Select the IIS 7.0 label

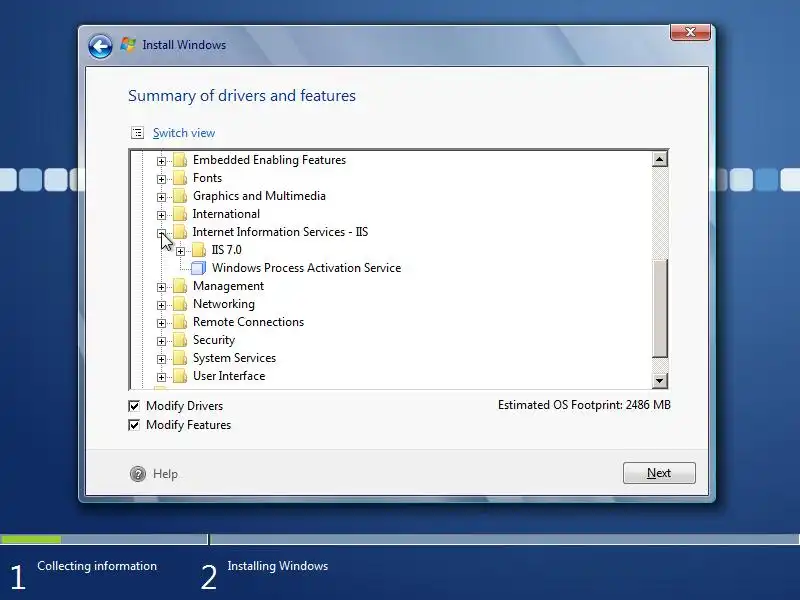pyautogui.click(x=227, y=250)
